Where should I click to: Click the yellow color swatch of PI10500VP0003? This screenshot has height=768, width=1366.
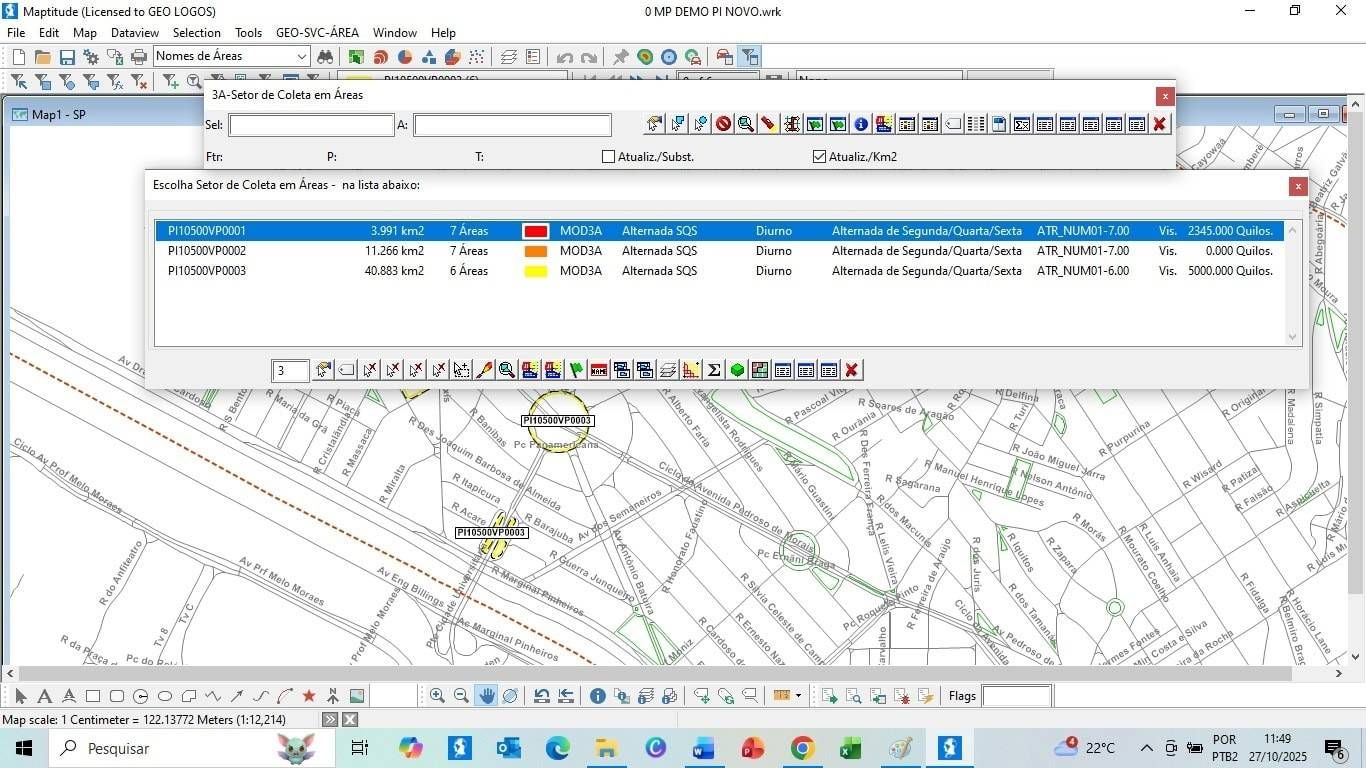536,271
